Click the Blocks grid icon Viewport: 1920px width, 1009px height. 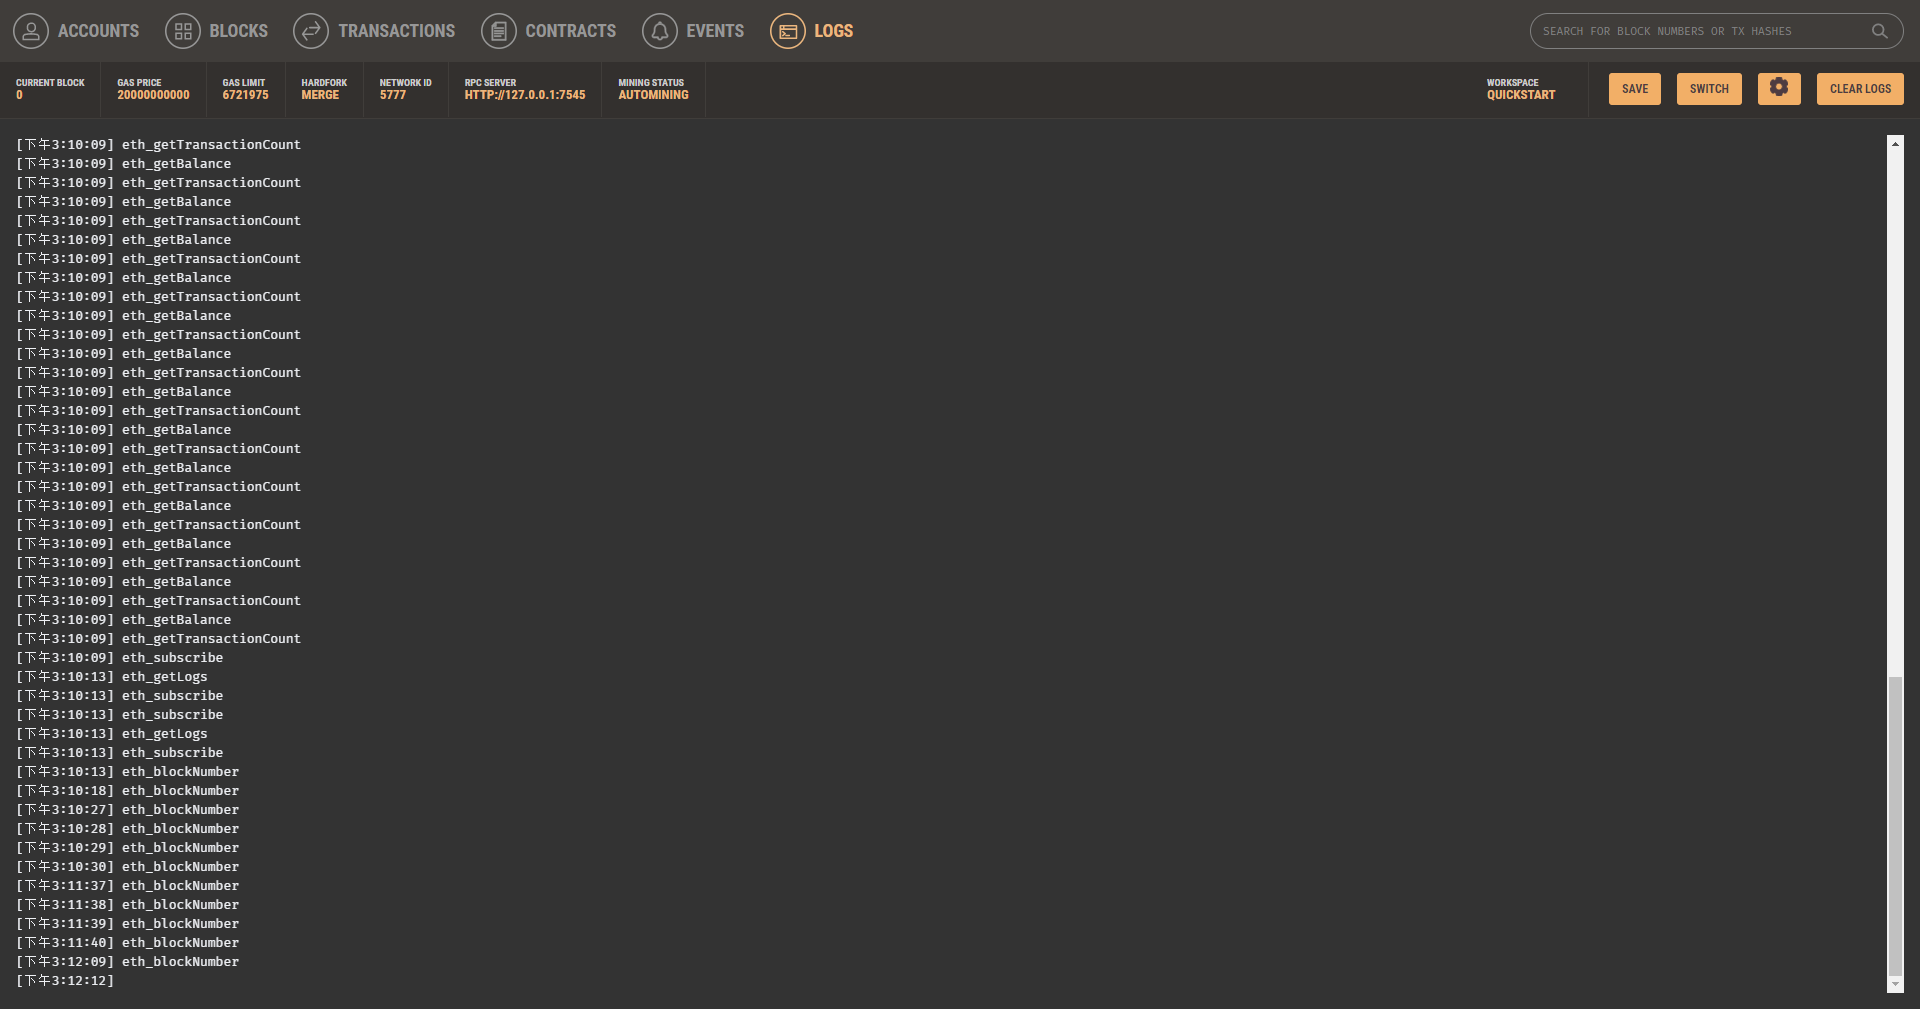pyautogui.click(x=183, y=31)
